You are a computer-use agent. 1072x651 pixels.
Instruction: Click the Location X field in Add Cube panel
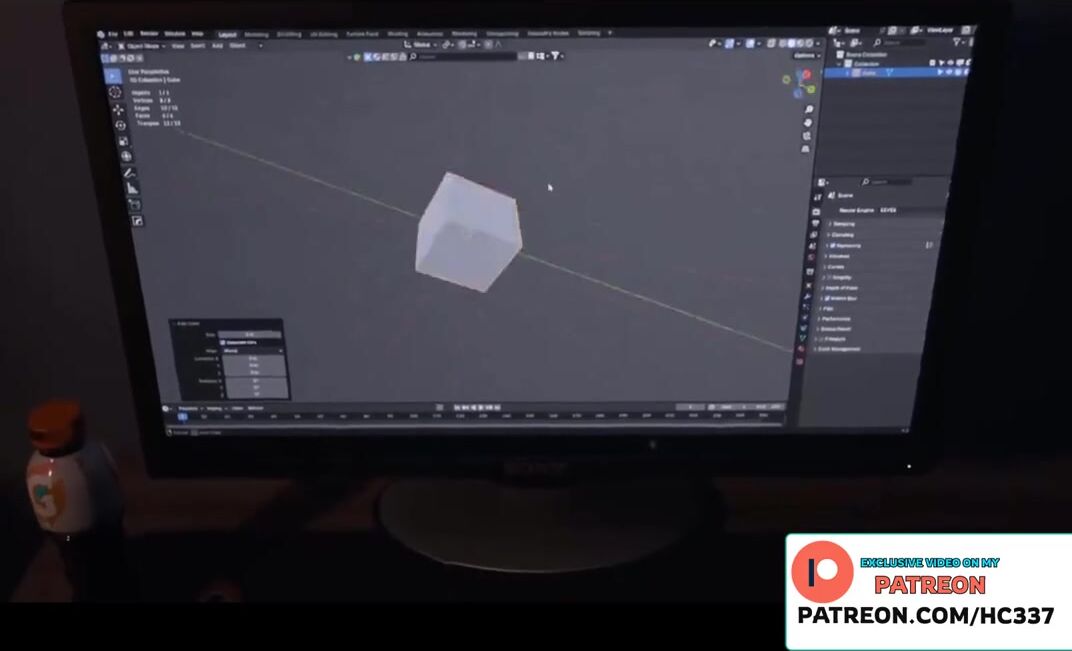[254, 358]
